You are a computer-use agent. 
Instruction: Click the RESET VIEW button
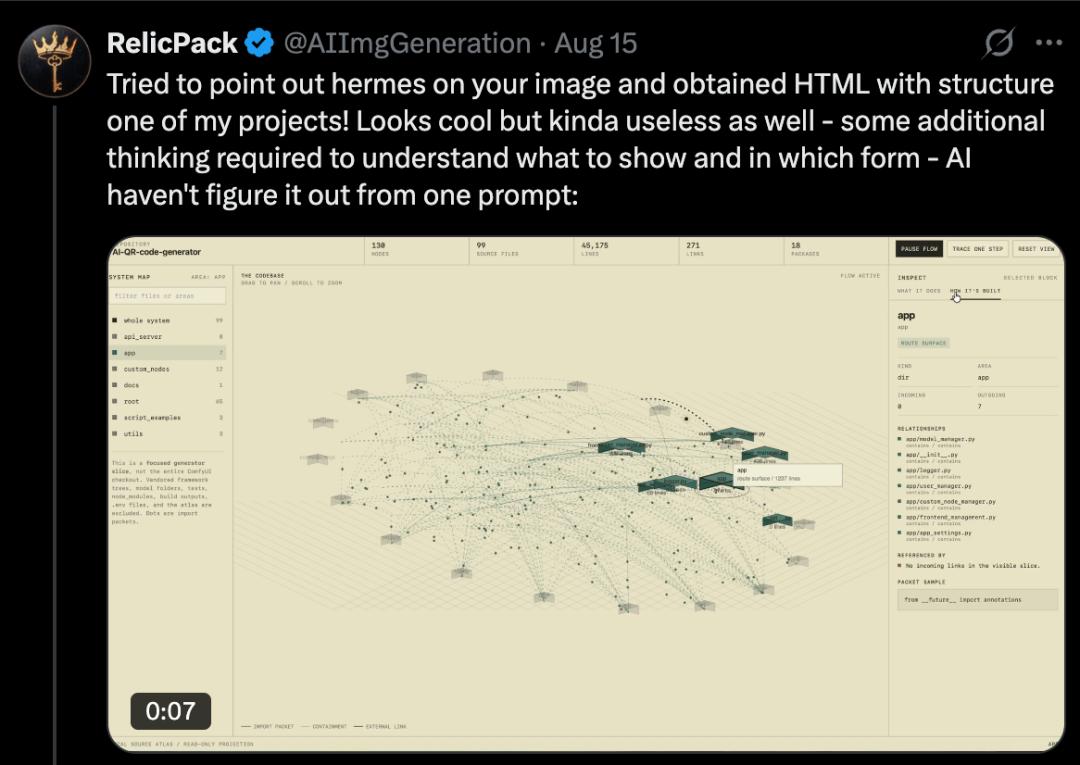pyautogui.click(x=1036, y=249)
